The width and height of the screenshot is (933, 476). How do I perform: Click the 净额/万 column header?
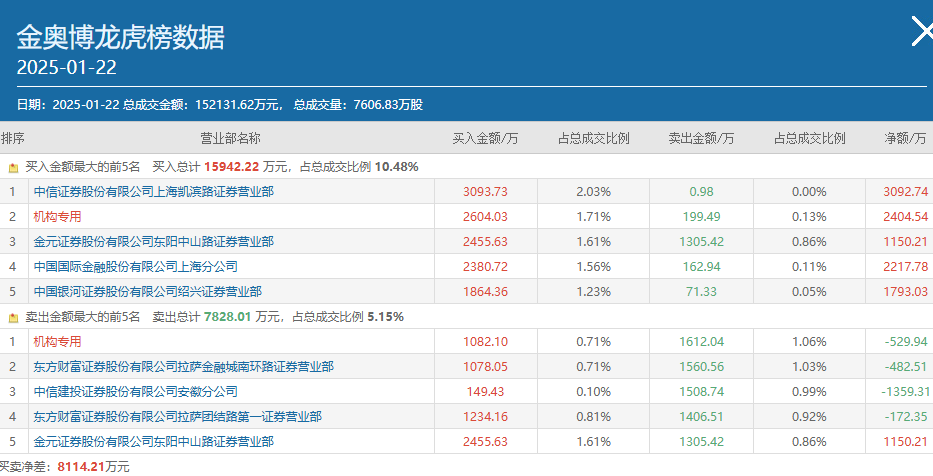[x=906, y=139]
